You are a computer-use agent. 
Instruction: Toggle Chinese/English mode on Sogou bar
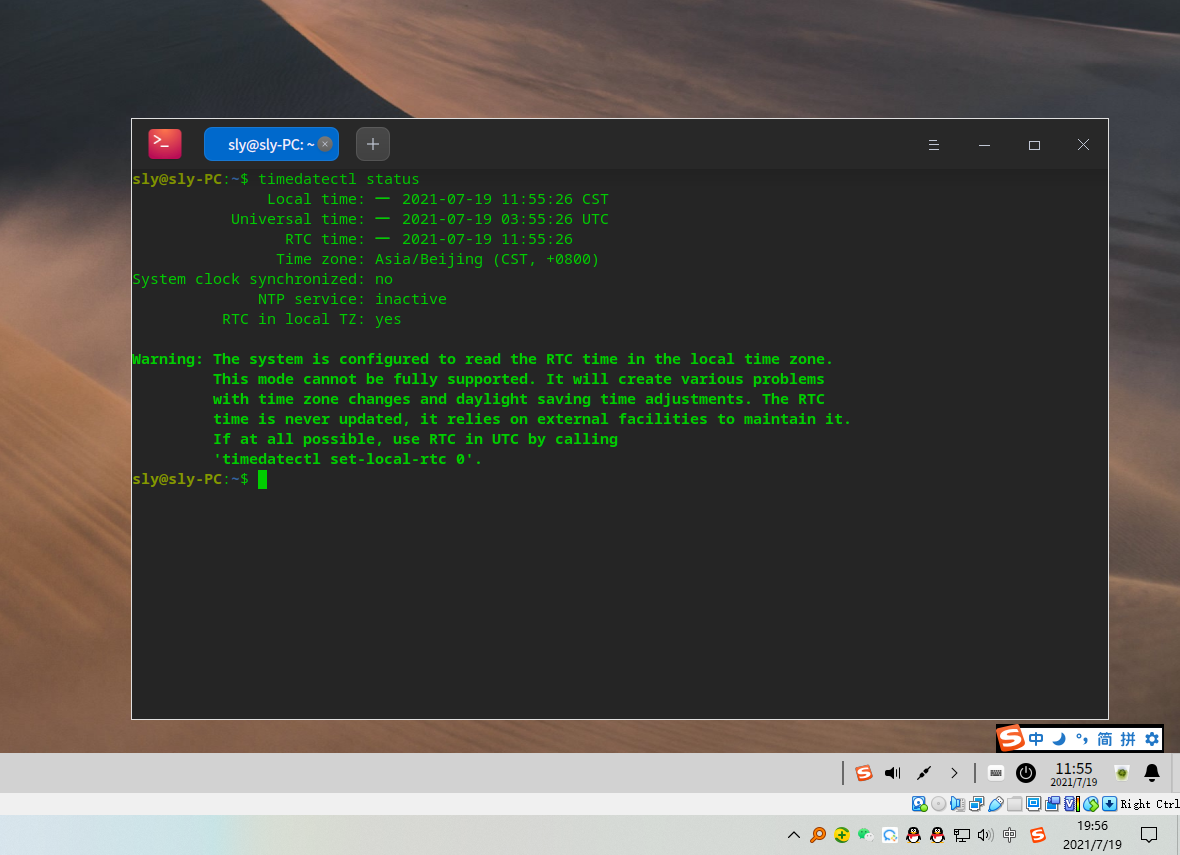click(1036, 739)
